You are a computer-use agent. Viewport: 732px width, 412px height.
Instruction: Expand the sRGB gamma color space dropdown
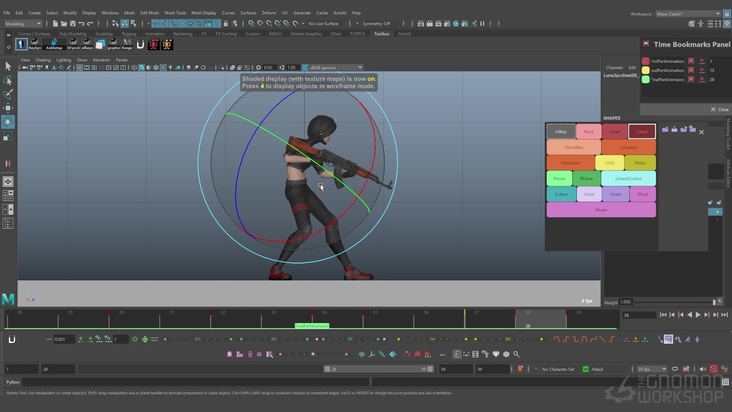[x=333, y=67]
